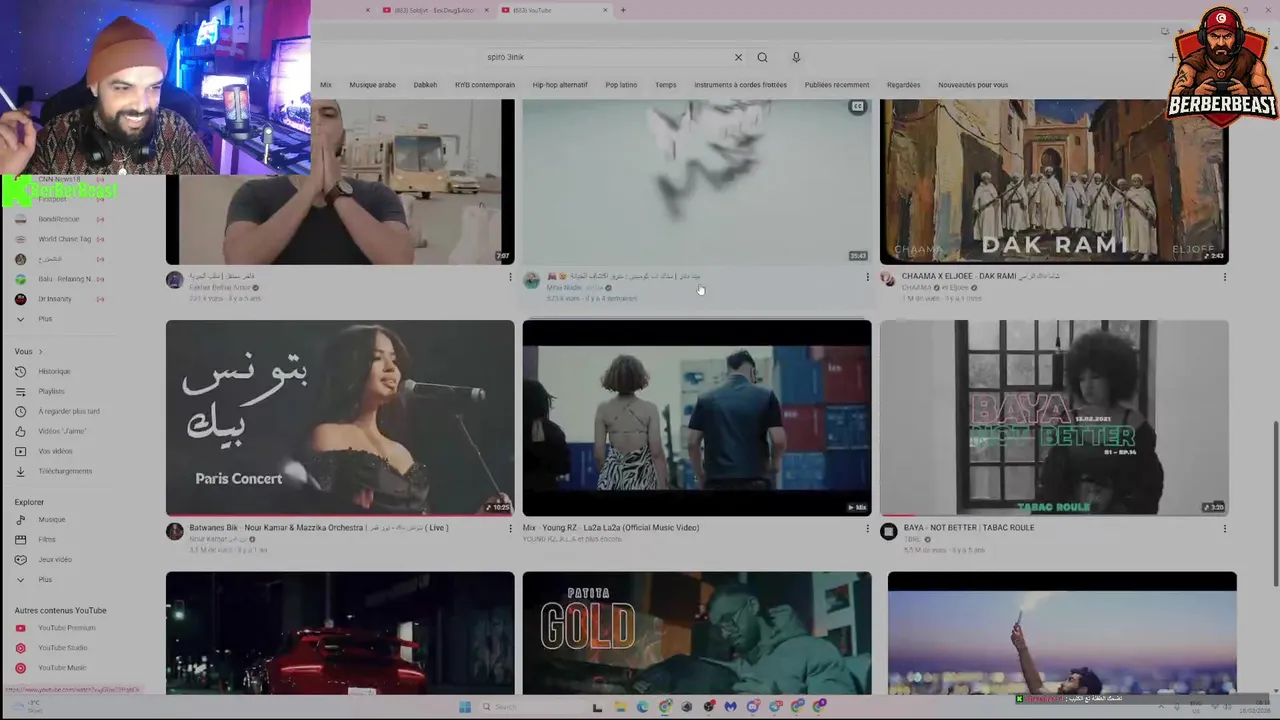
Task: Play the red car night thumbnail
Action: pyautogui.click(x=340, y=633)
